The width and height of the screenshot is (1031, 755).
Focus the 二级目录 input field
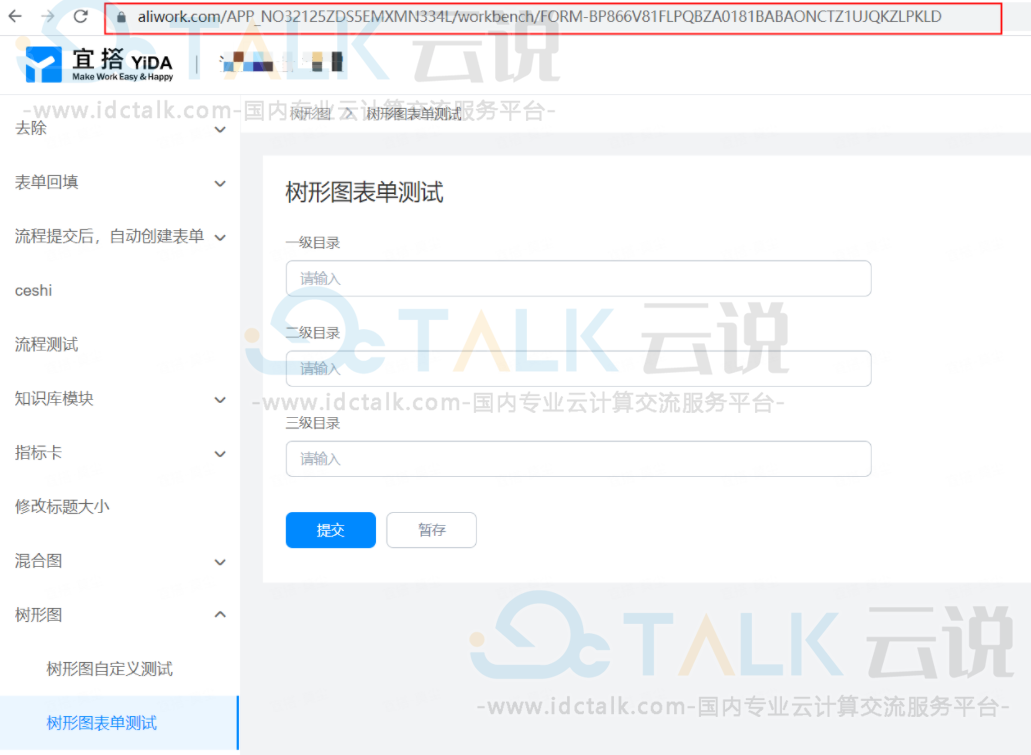pyautogui.click(x=579, y=368)
